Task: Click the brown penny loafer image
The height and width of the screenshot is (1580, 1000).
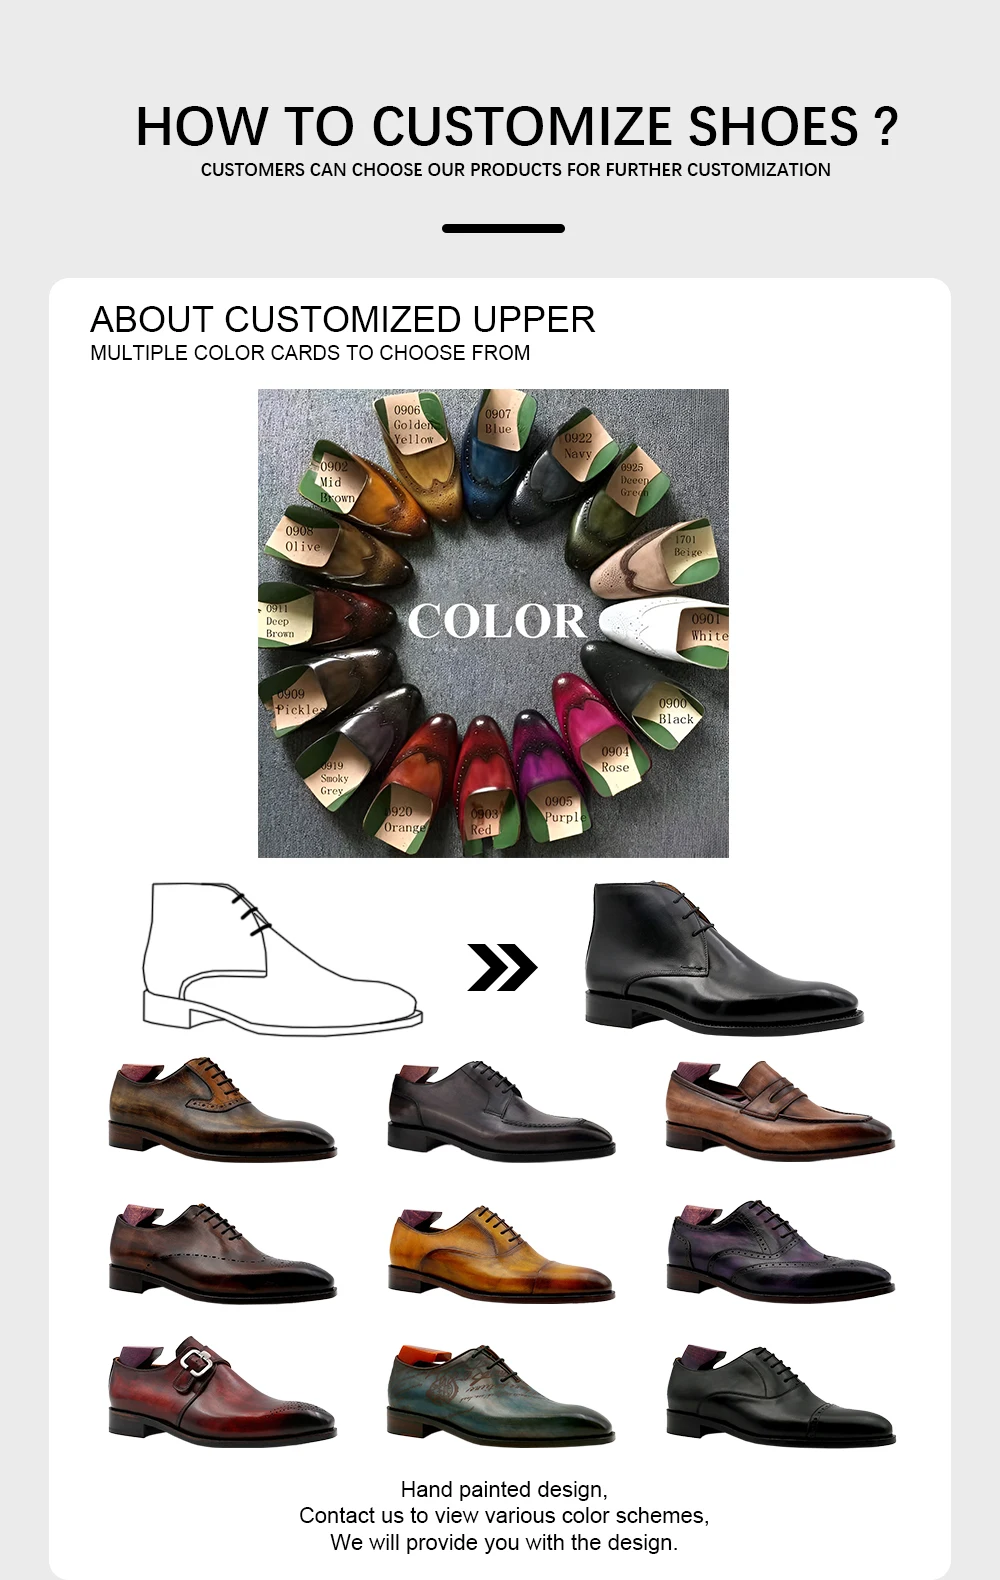Action: click(779, 1110)
